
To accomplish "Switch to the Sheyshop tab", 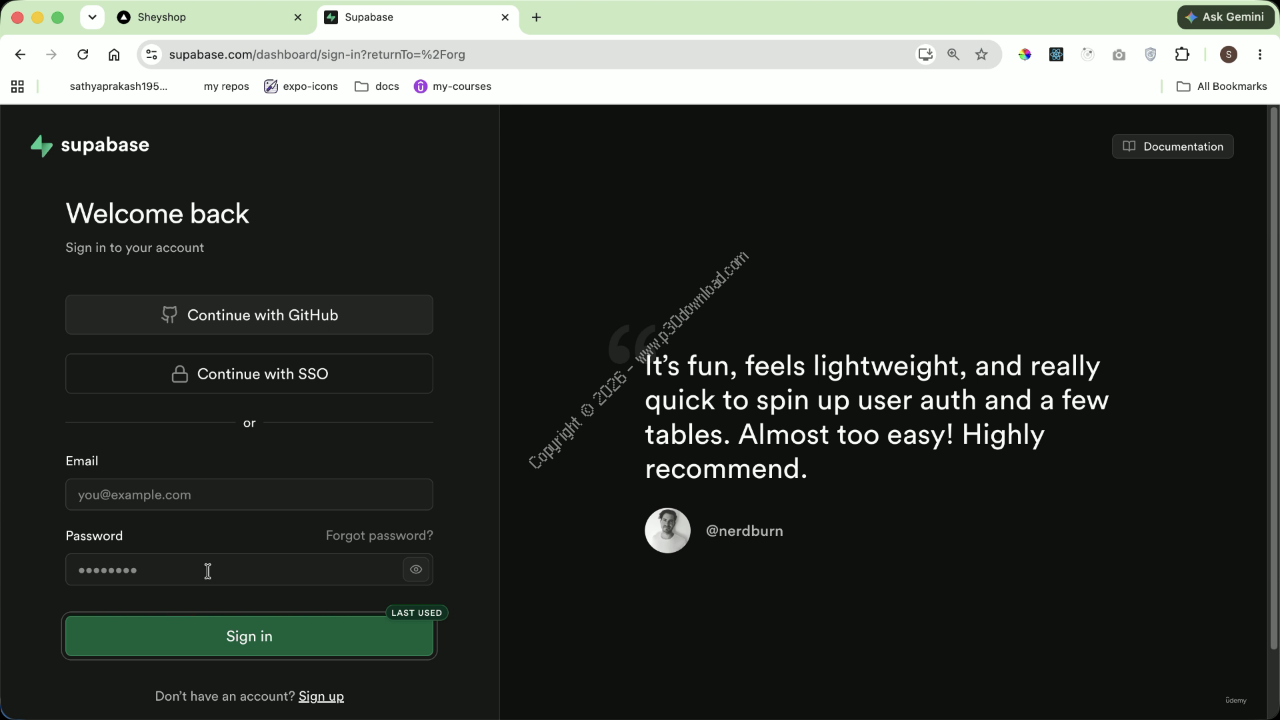I will click(210, 17).
